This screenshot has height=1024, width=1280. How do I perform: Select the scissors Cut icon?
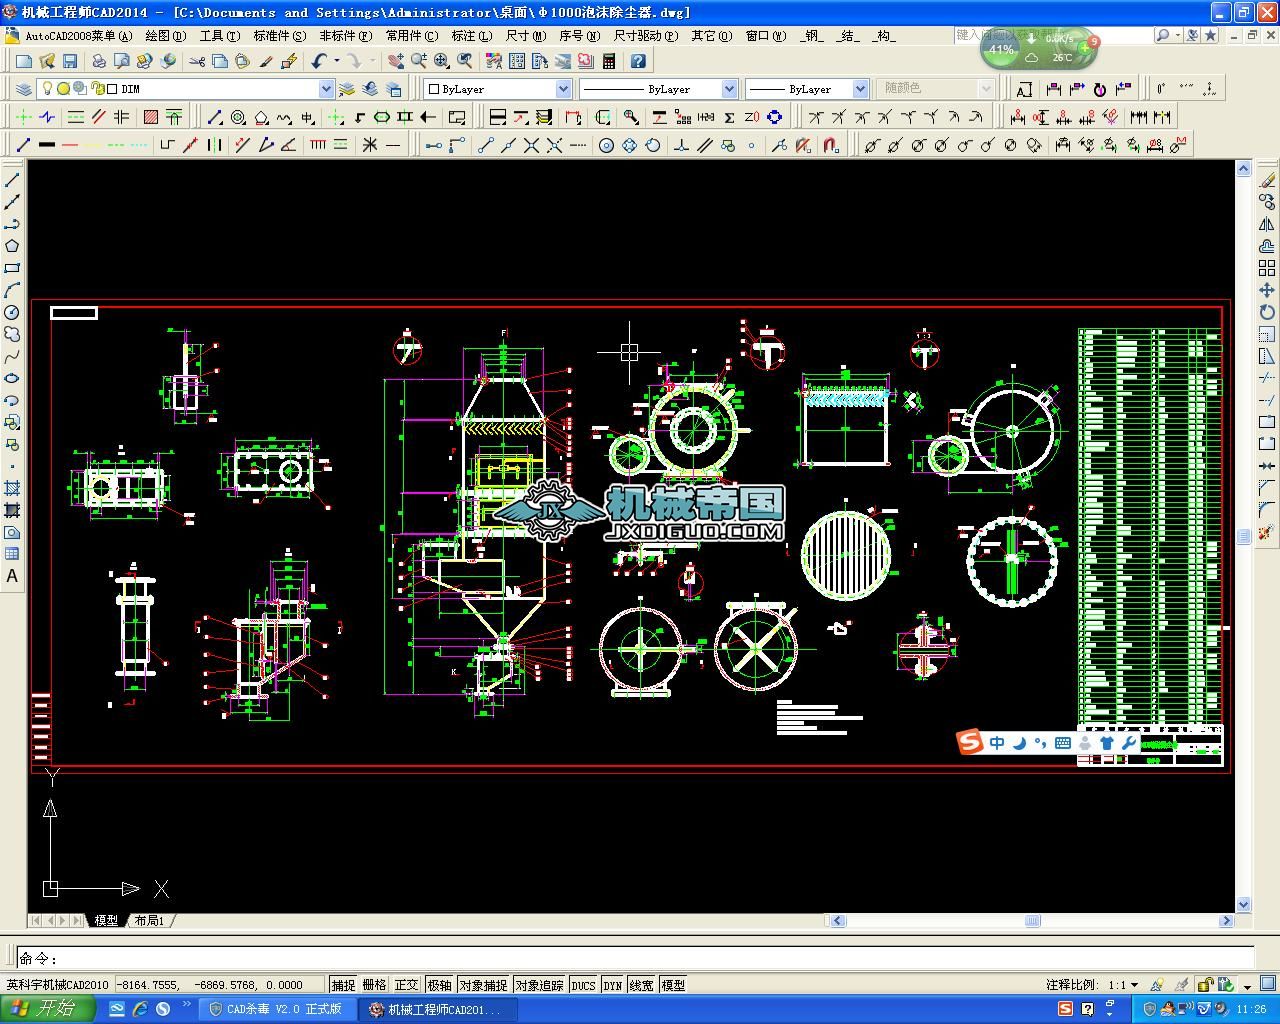(196, 61)
